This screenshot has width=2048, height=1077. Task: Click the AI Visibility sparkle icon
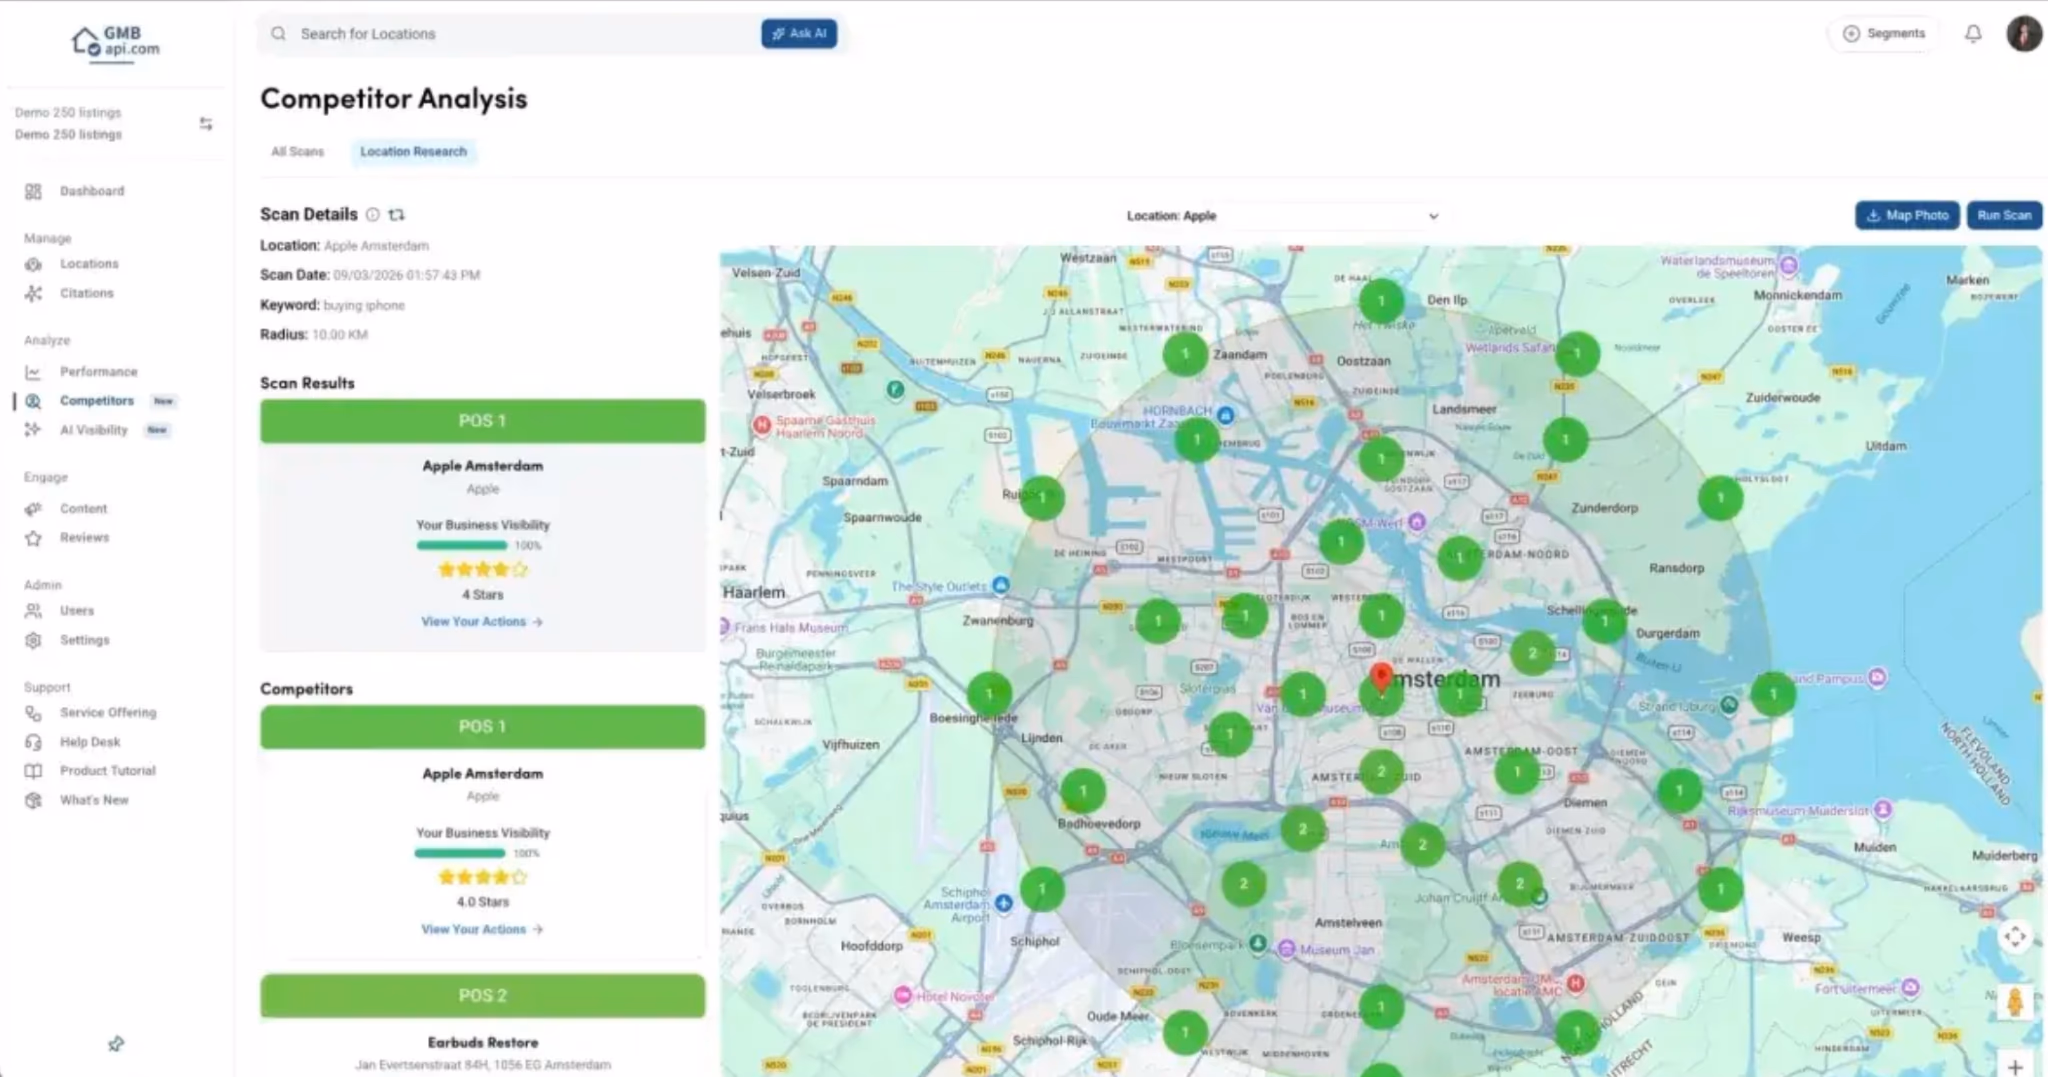click(33, 430)
